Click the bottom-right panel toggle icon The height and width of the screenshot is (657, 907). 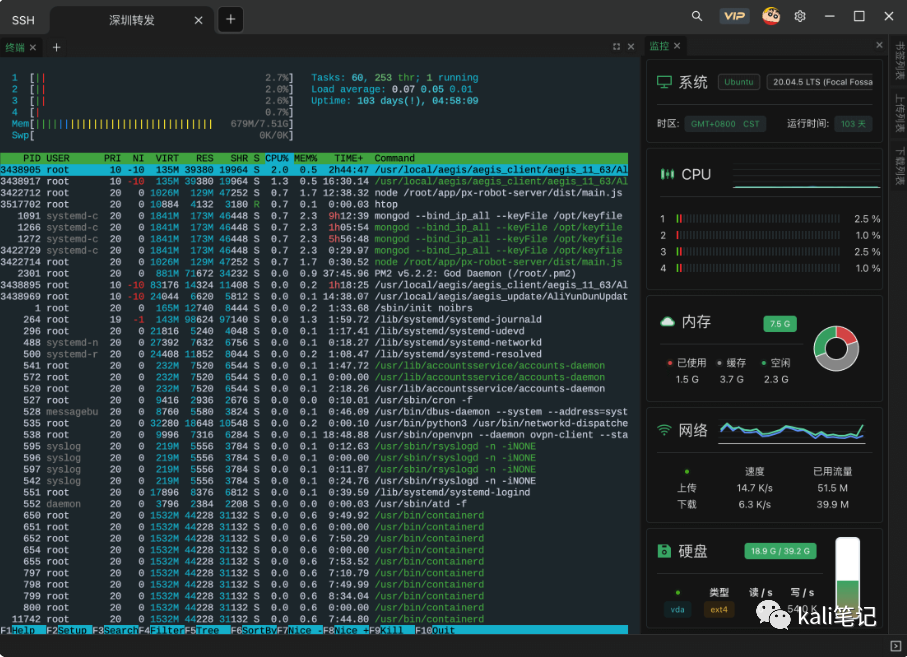pyautogui.click(x=895, y=646)
